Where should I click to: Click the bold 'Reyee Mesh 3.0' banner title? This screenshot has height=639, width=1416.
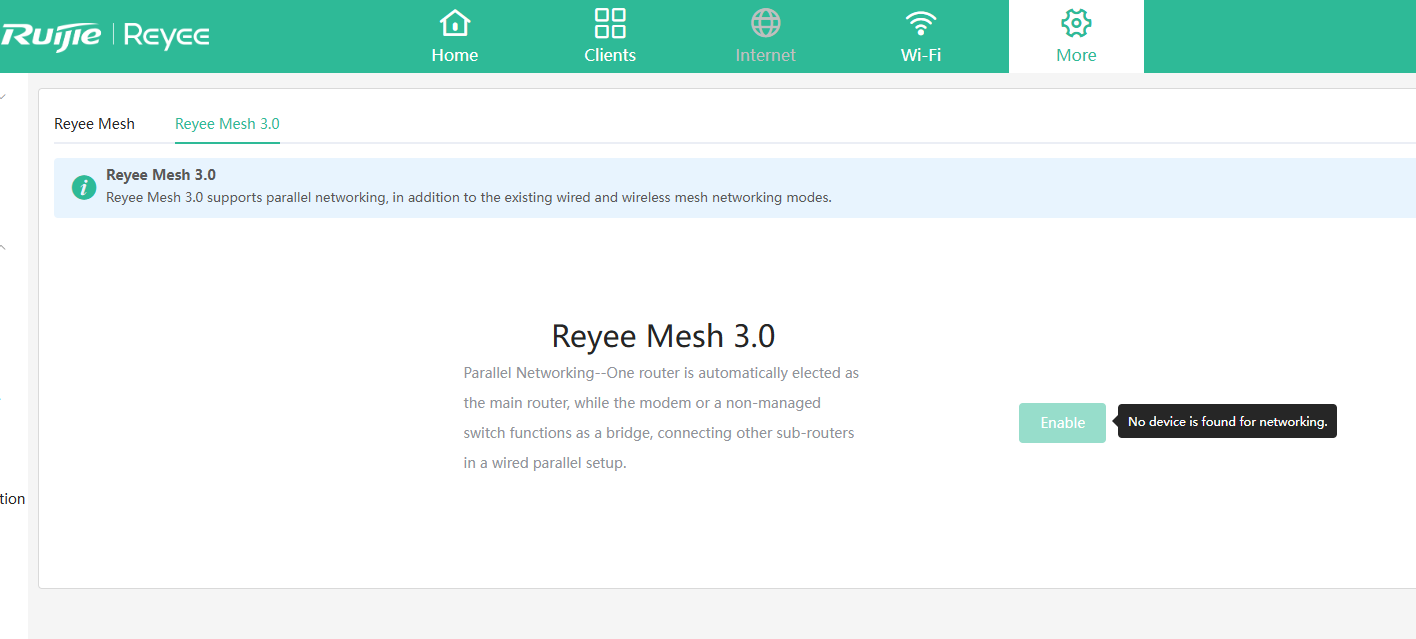click(x=161, y=175)
